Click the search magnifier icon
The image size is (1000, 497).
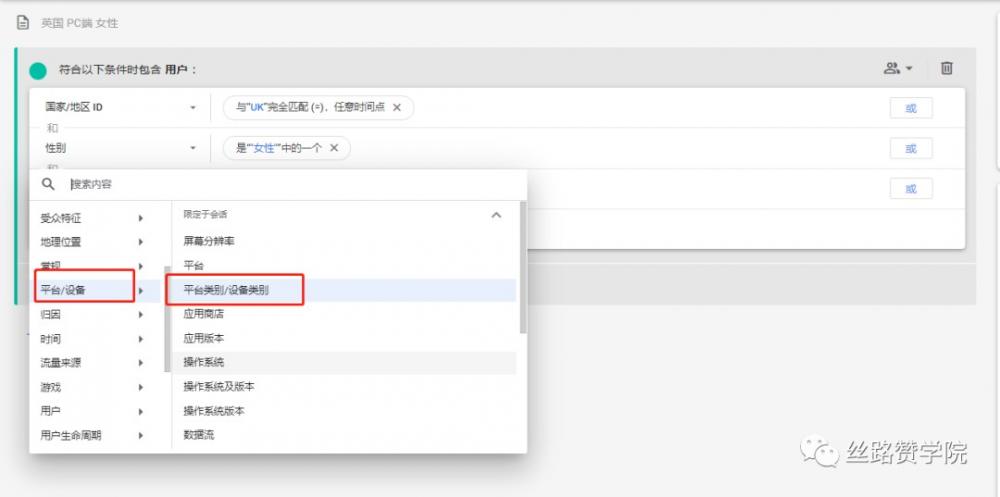click(x=48, y=184)
